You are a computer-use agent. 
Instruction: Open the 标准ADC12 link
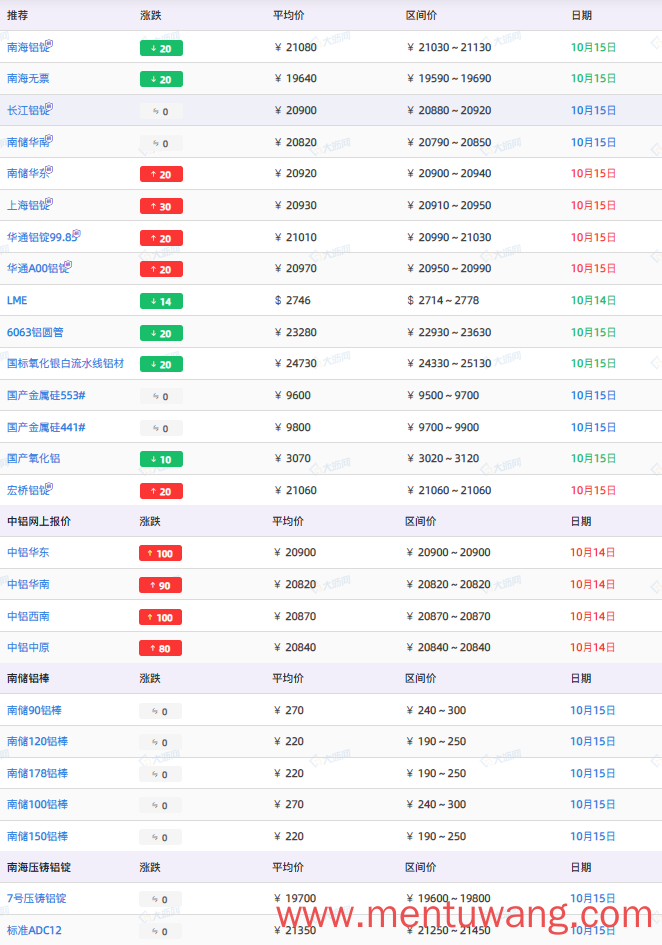pos(34,930)
